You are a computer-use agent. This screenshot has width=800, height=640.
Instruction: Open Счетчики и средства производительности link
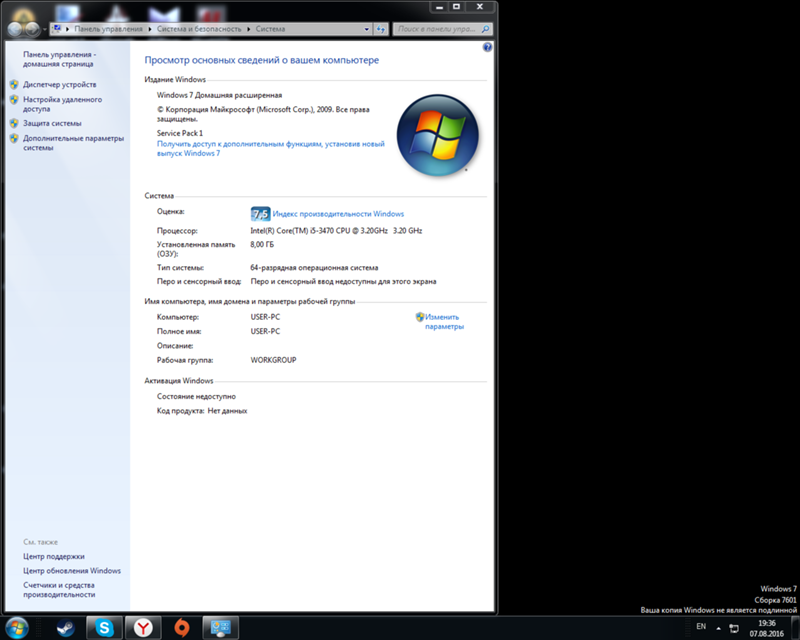pos(59,589)
